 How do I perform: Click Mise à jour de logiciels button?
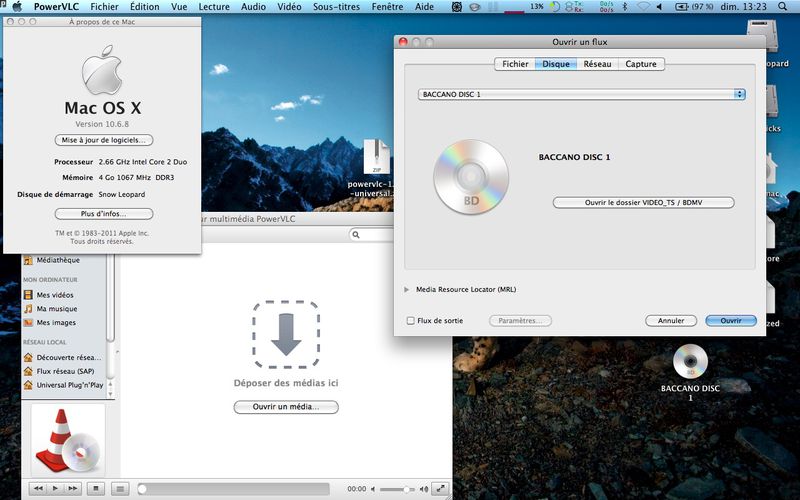pyautogui.click(x=104, y=140)
